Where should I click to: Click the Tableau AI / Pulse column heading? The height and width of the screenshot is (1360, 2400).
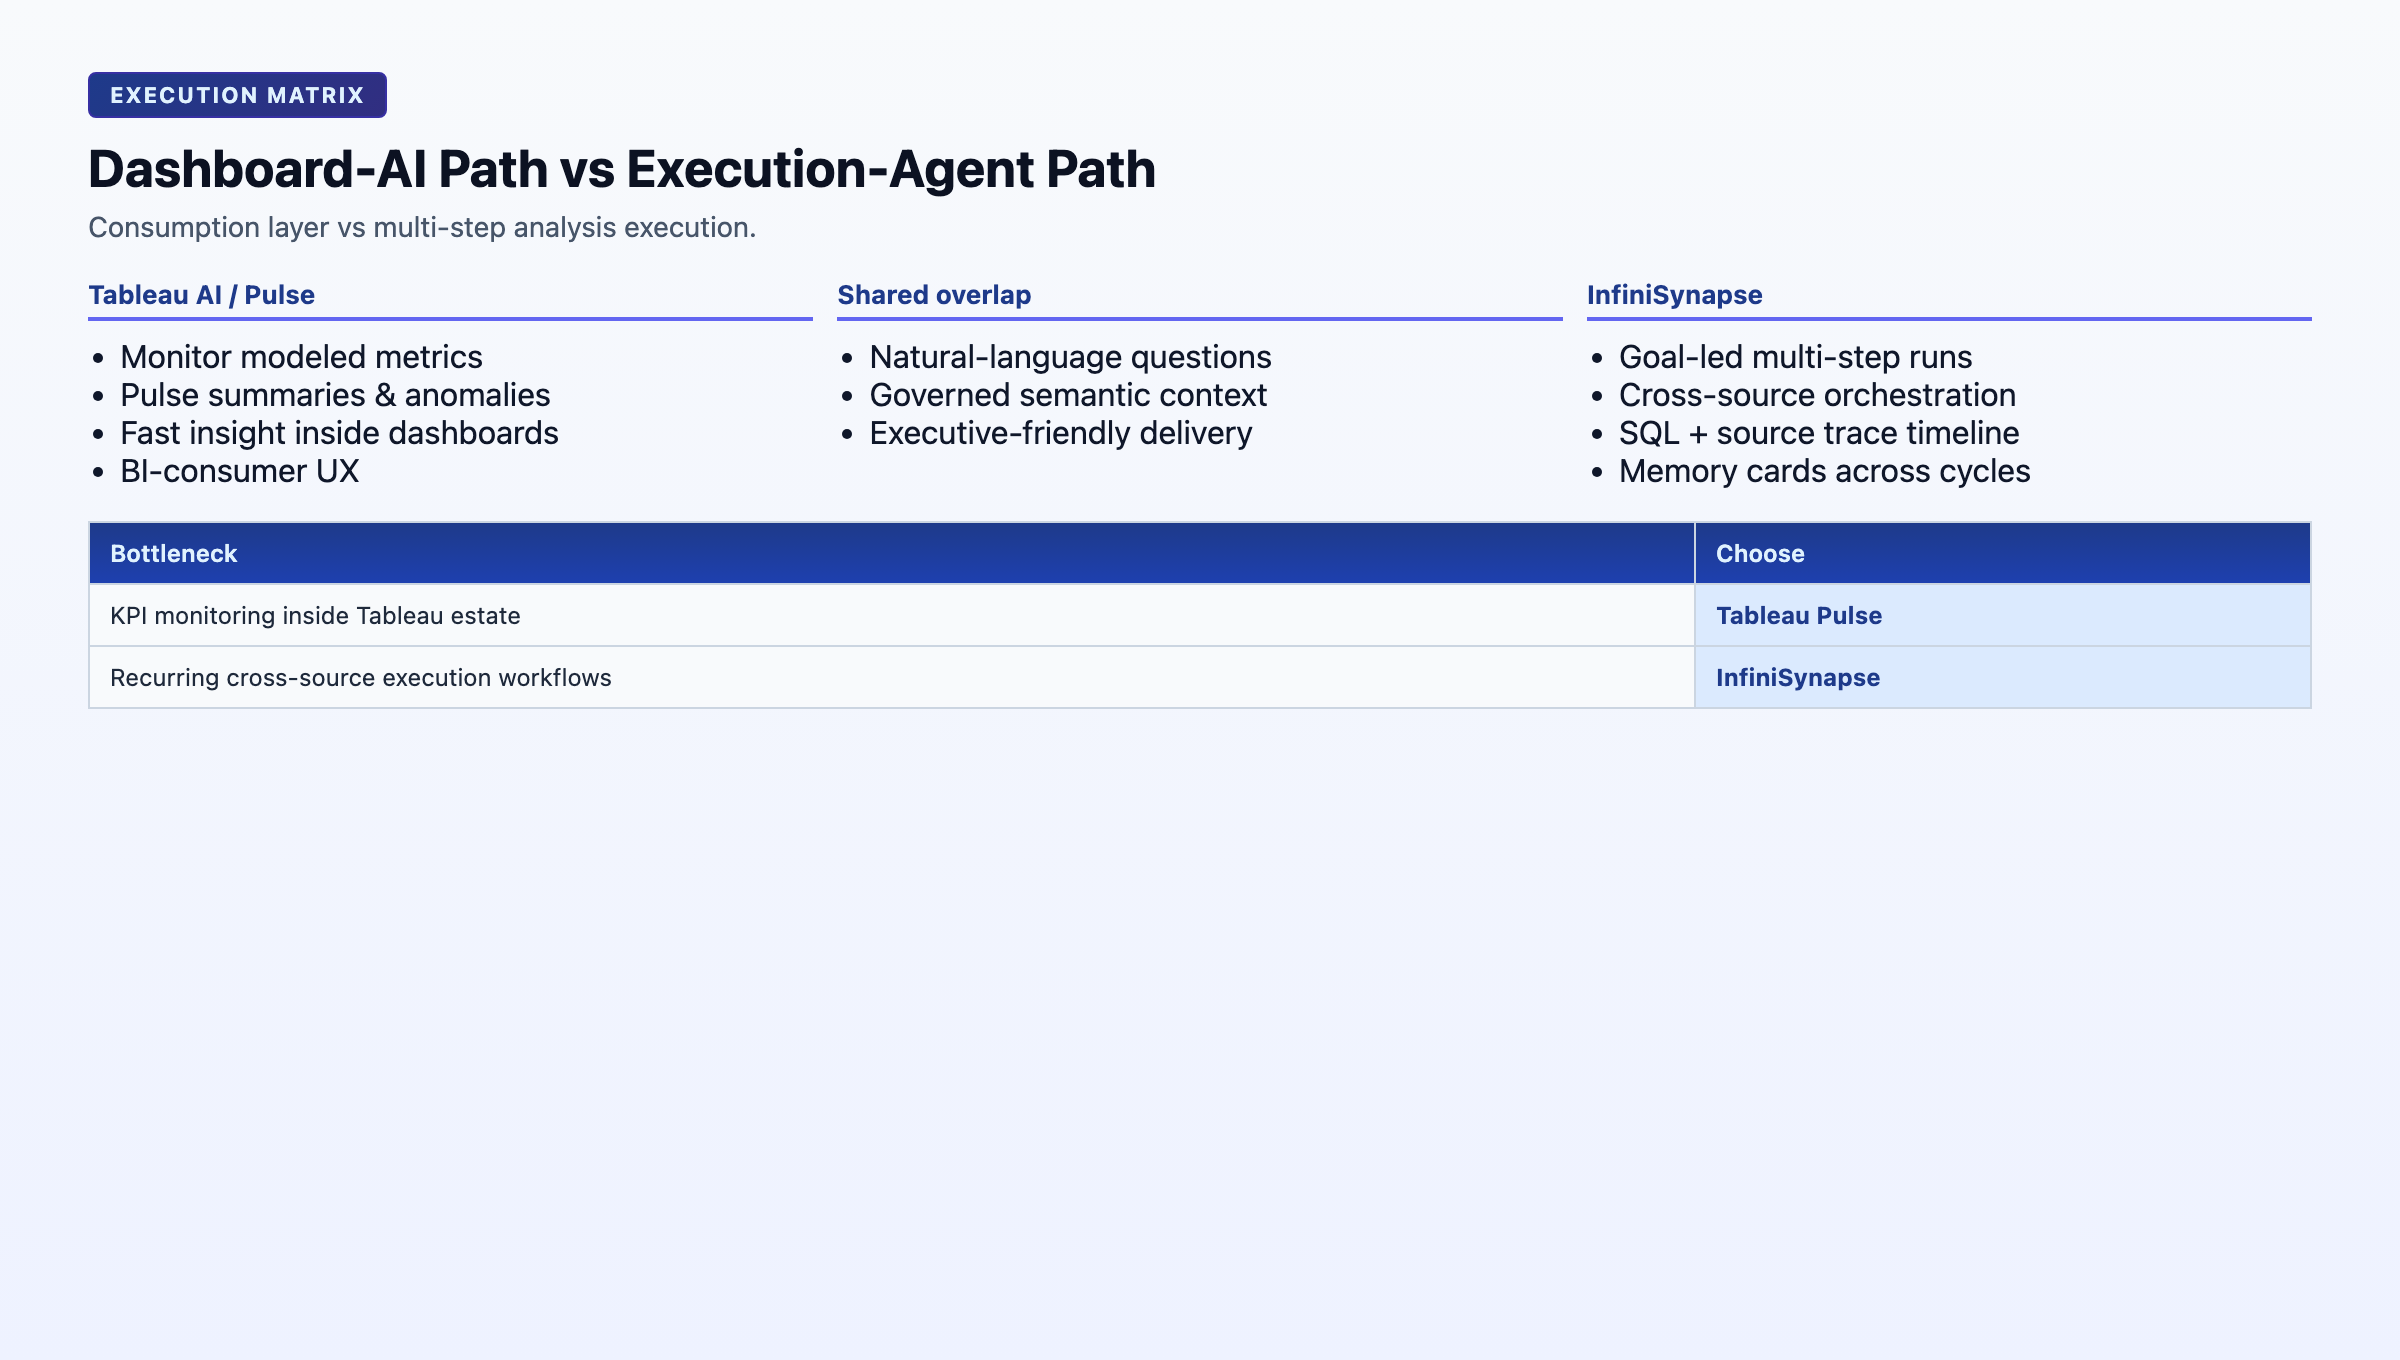[201, 295]
